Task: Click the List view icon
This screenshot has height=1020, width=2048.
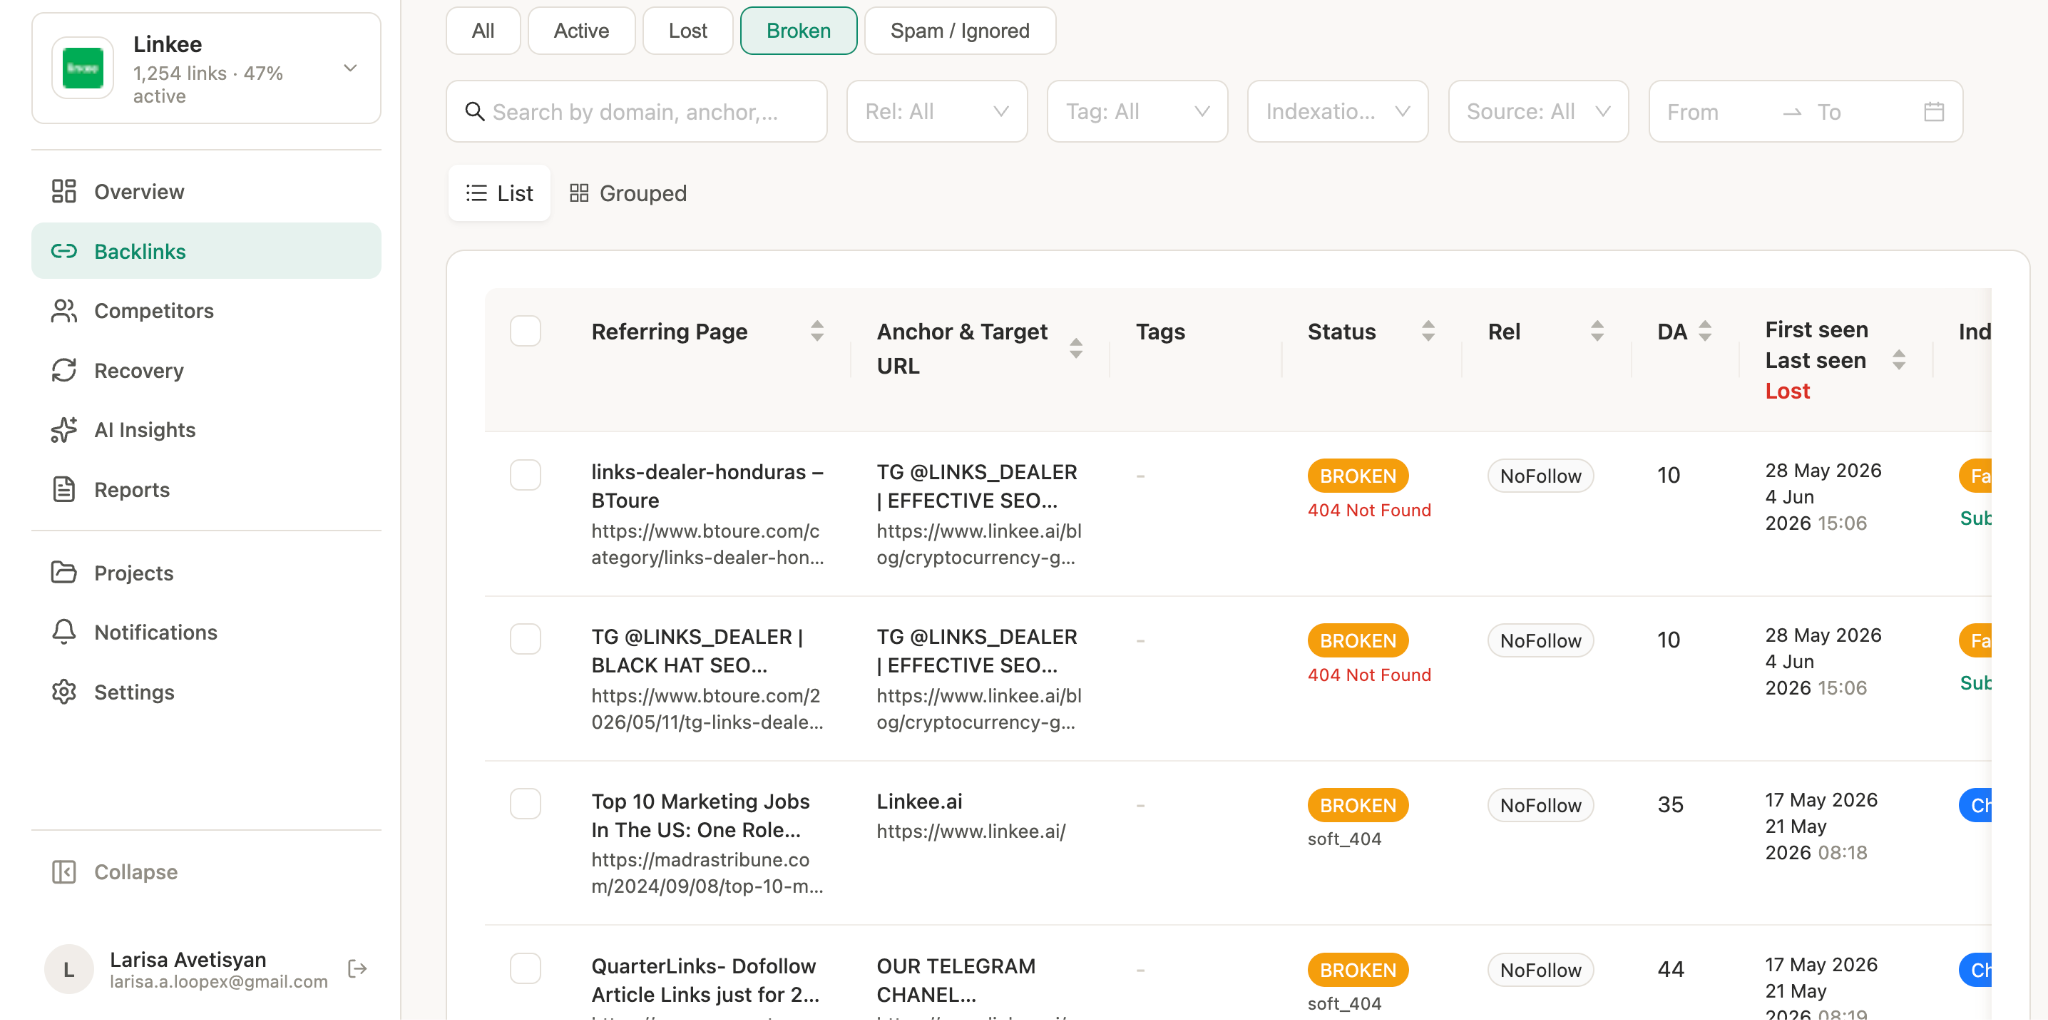Action: click(477, 193)
